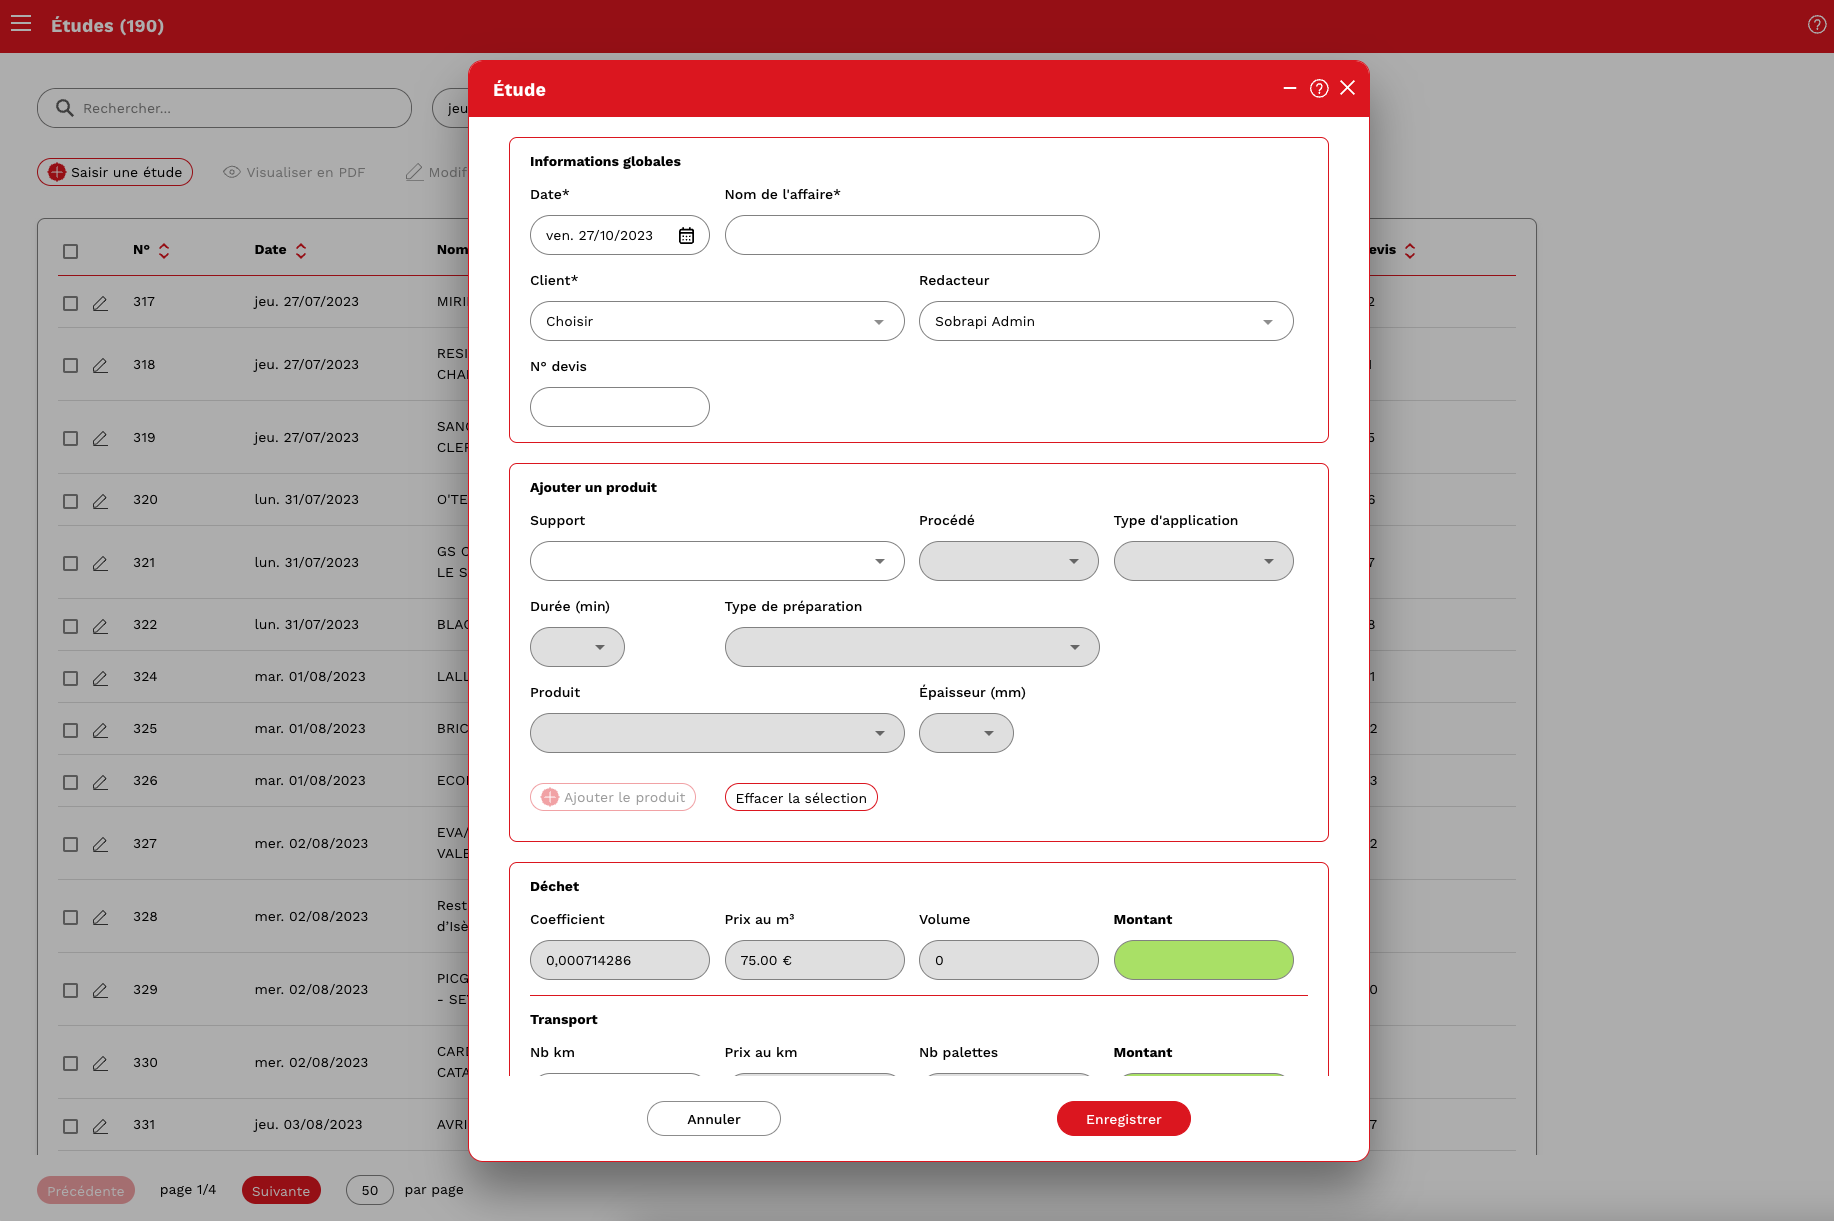Click the Nom de l'affaire input
Screen dimensions: 1834x1221
pos(912,235)
